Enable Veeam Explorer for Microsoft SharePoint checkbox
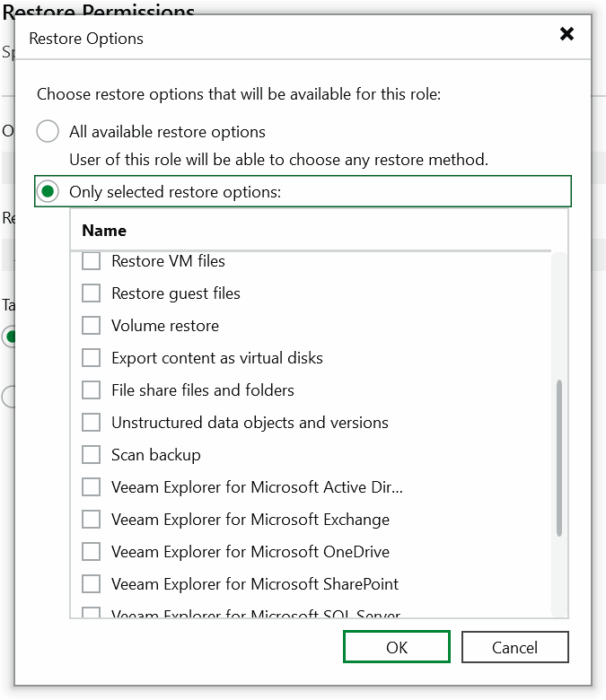Image resolution: width=606 pixels, height=700 pixels. point(91,583)
